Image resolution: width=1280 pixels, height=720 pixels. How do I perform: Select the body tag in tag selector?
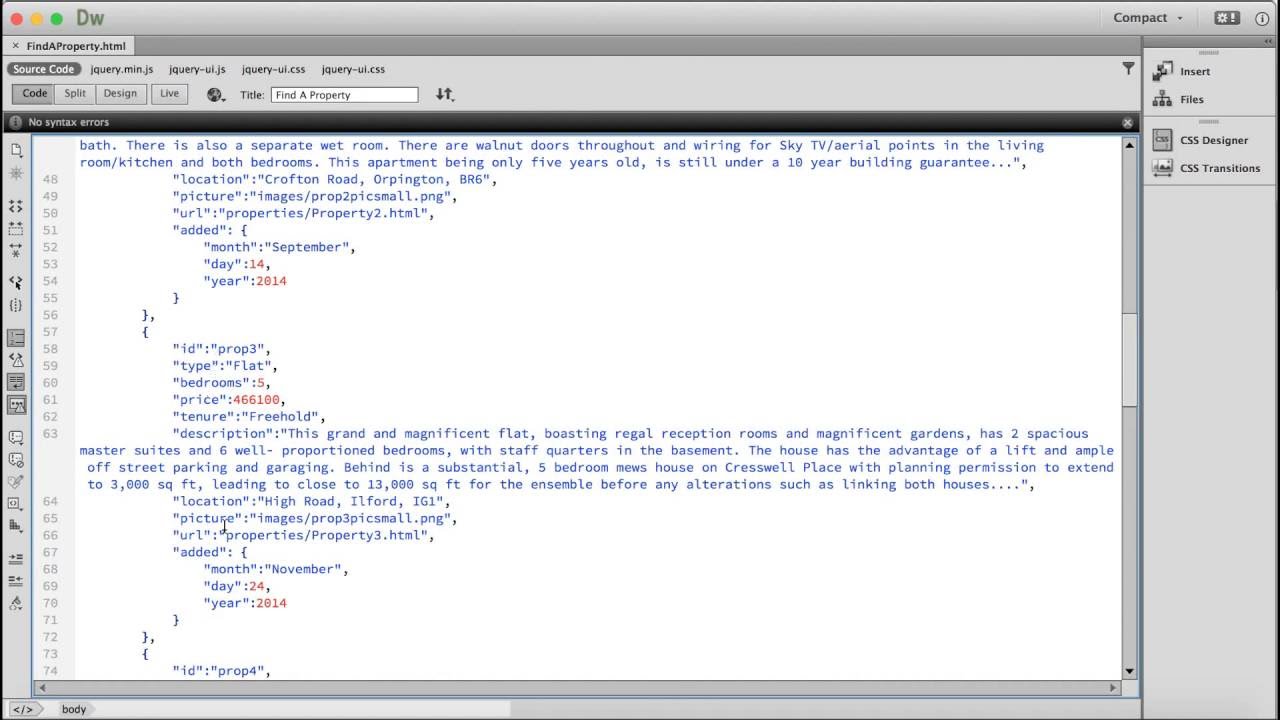click(74, 709)
